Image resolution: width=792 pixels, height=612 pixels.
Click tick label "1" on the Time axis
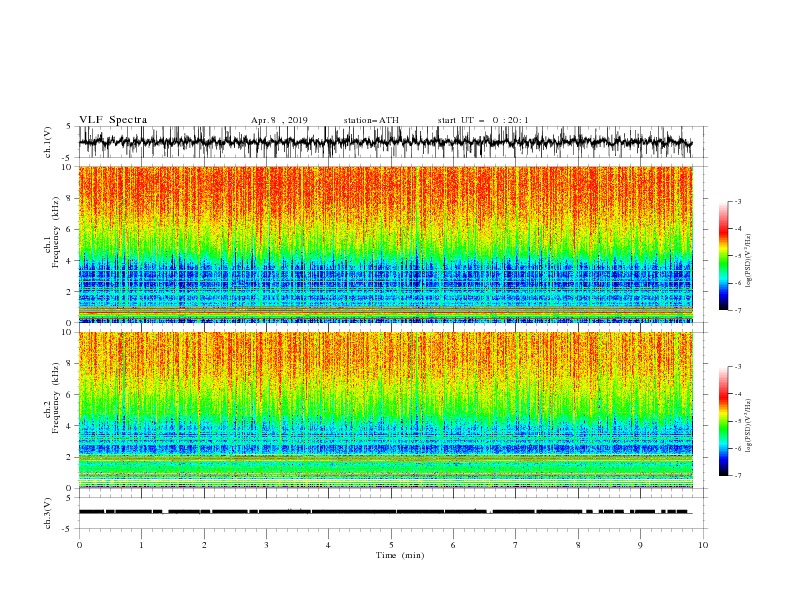[x=141, y=545]
